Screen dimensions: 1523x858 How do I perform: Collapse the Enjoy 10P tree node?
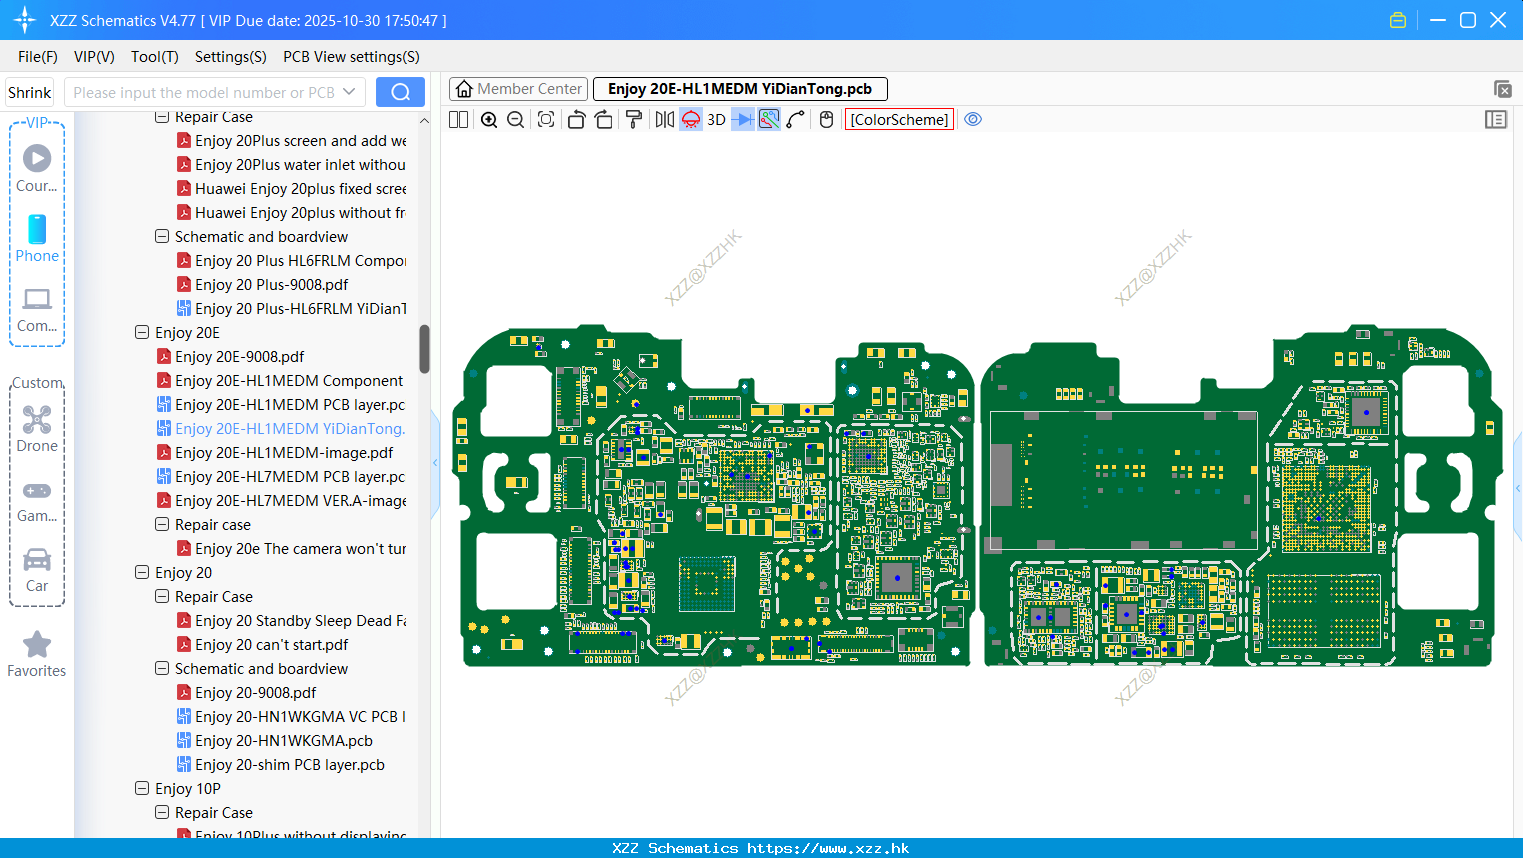[142, 788]
